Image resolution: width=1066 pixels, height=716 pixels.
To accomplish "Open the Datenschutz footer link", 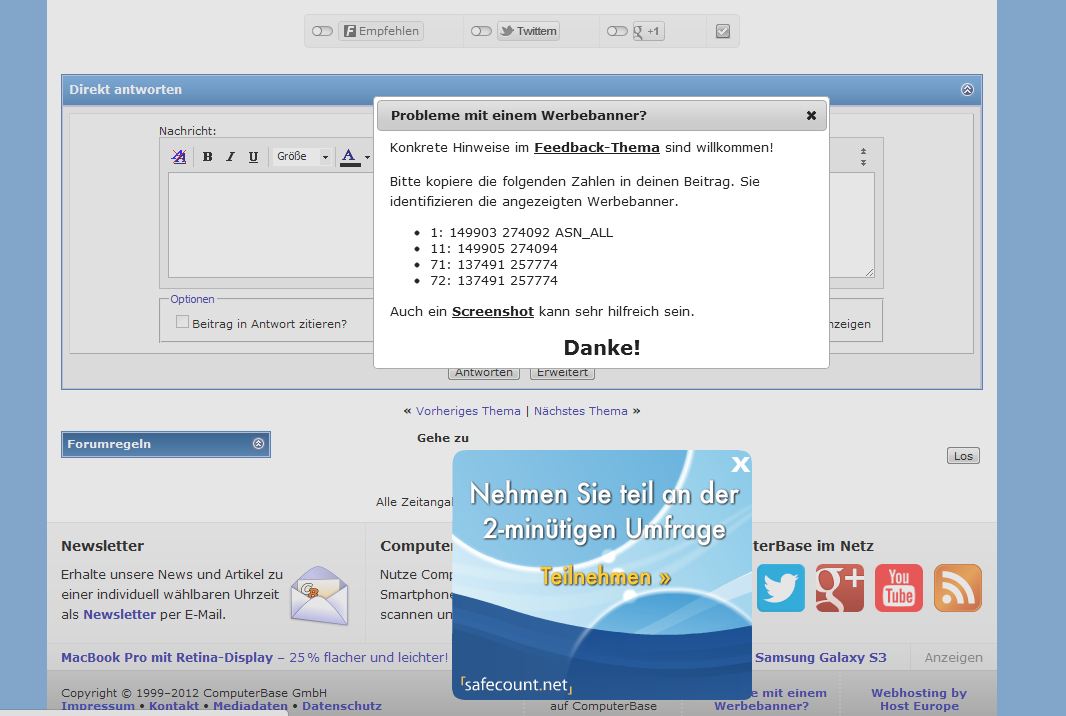I will click(342, 706).
